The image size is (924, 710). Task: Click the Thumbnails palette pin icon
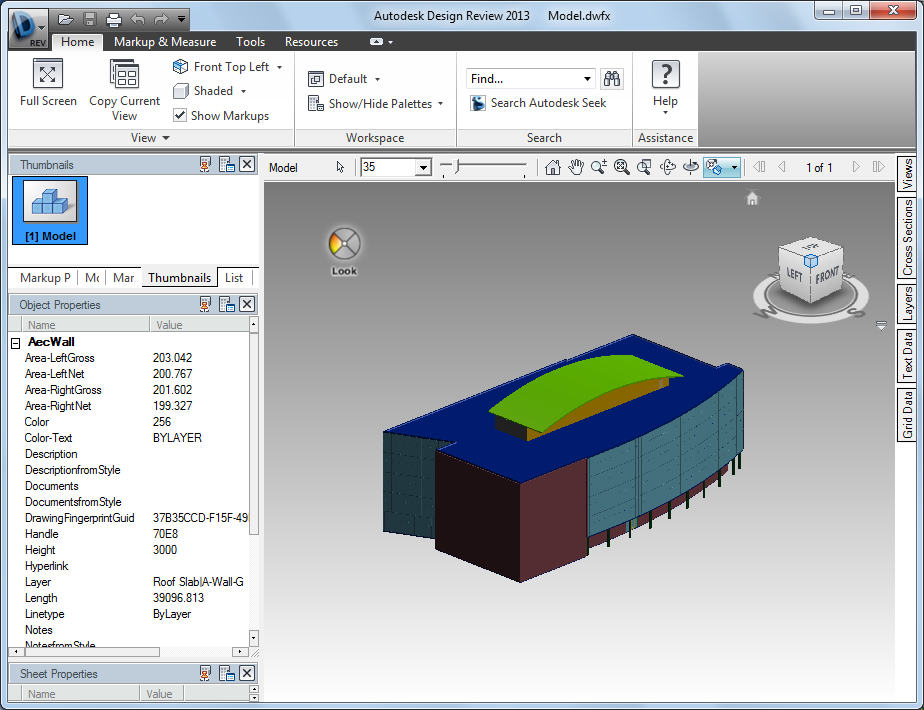click(x=205, y=164)
